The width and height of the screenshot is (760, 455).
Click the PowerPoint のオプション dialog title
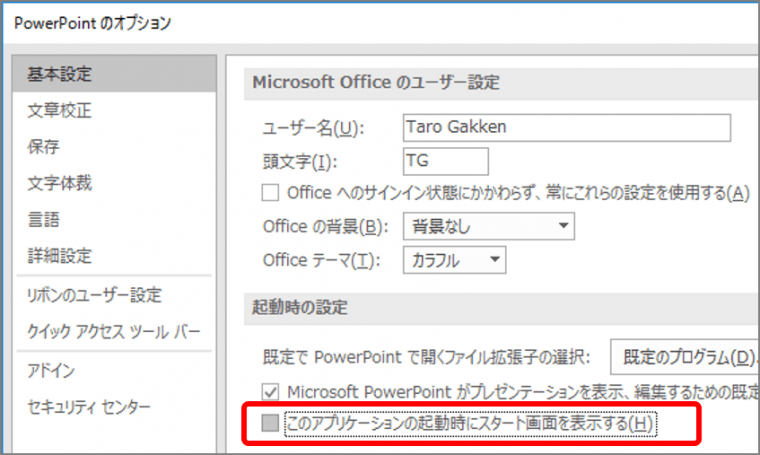pyautogui.click(x=93, y=23)
